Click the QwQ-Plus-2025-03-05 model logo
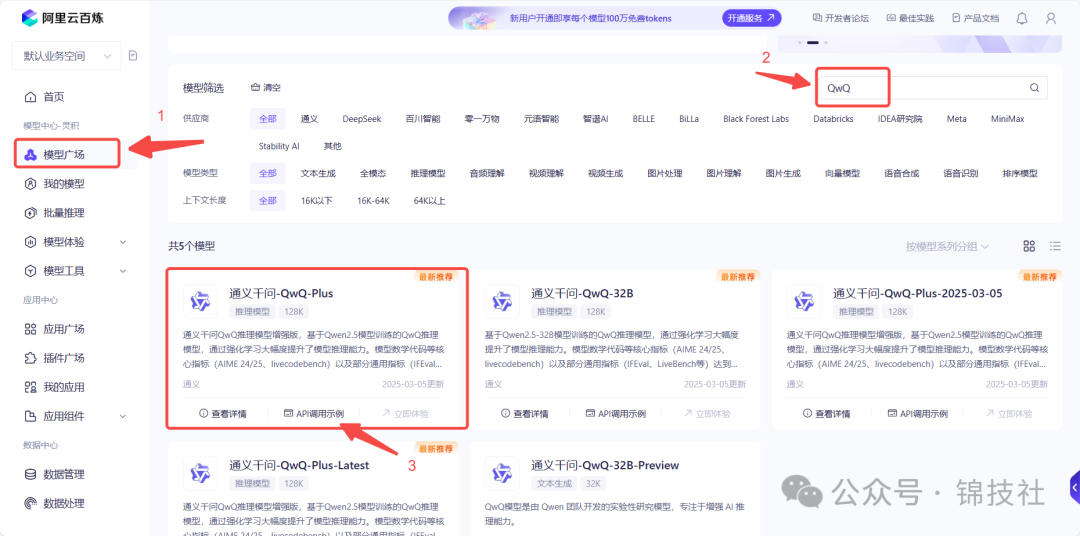Image resolution: width=1080 pixels, height=536 pixels. tap(804, 301)
